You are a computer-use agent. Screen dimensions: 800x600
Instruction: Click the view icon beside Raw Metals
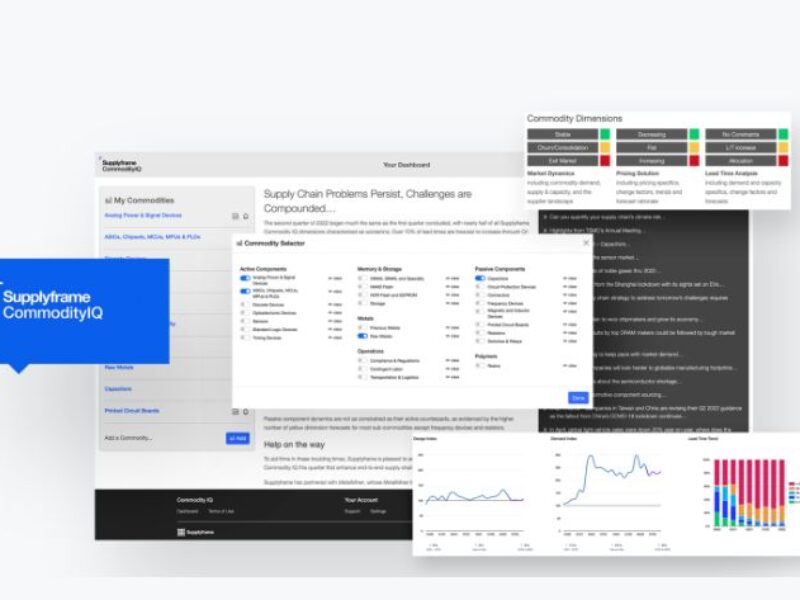point(451,336)
